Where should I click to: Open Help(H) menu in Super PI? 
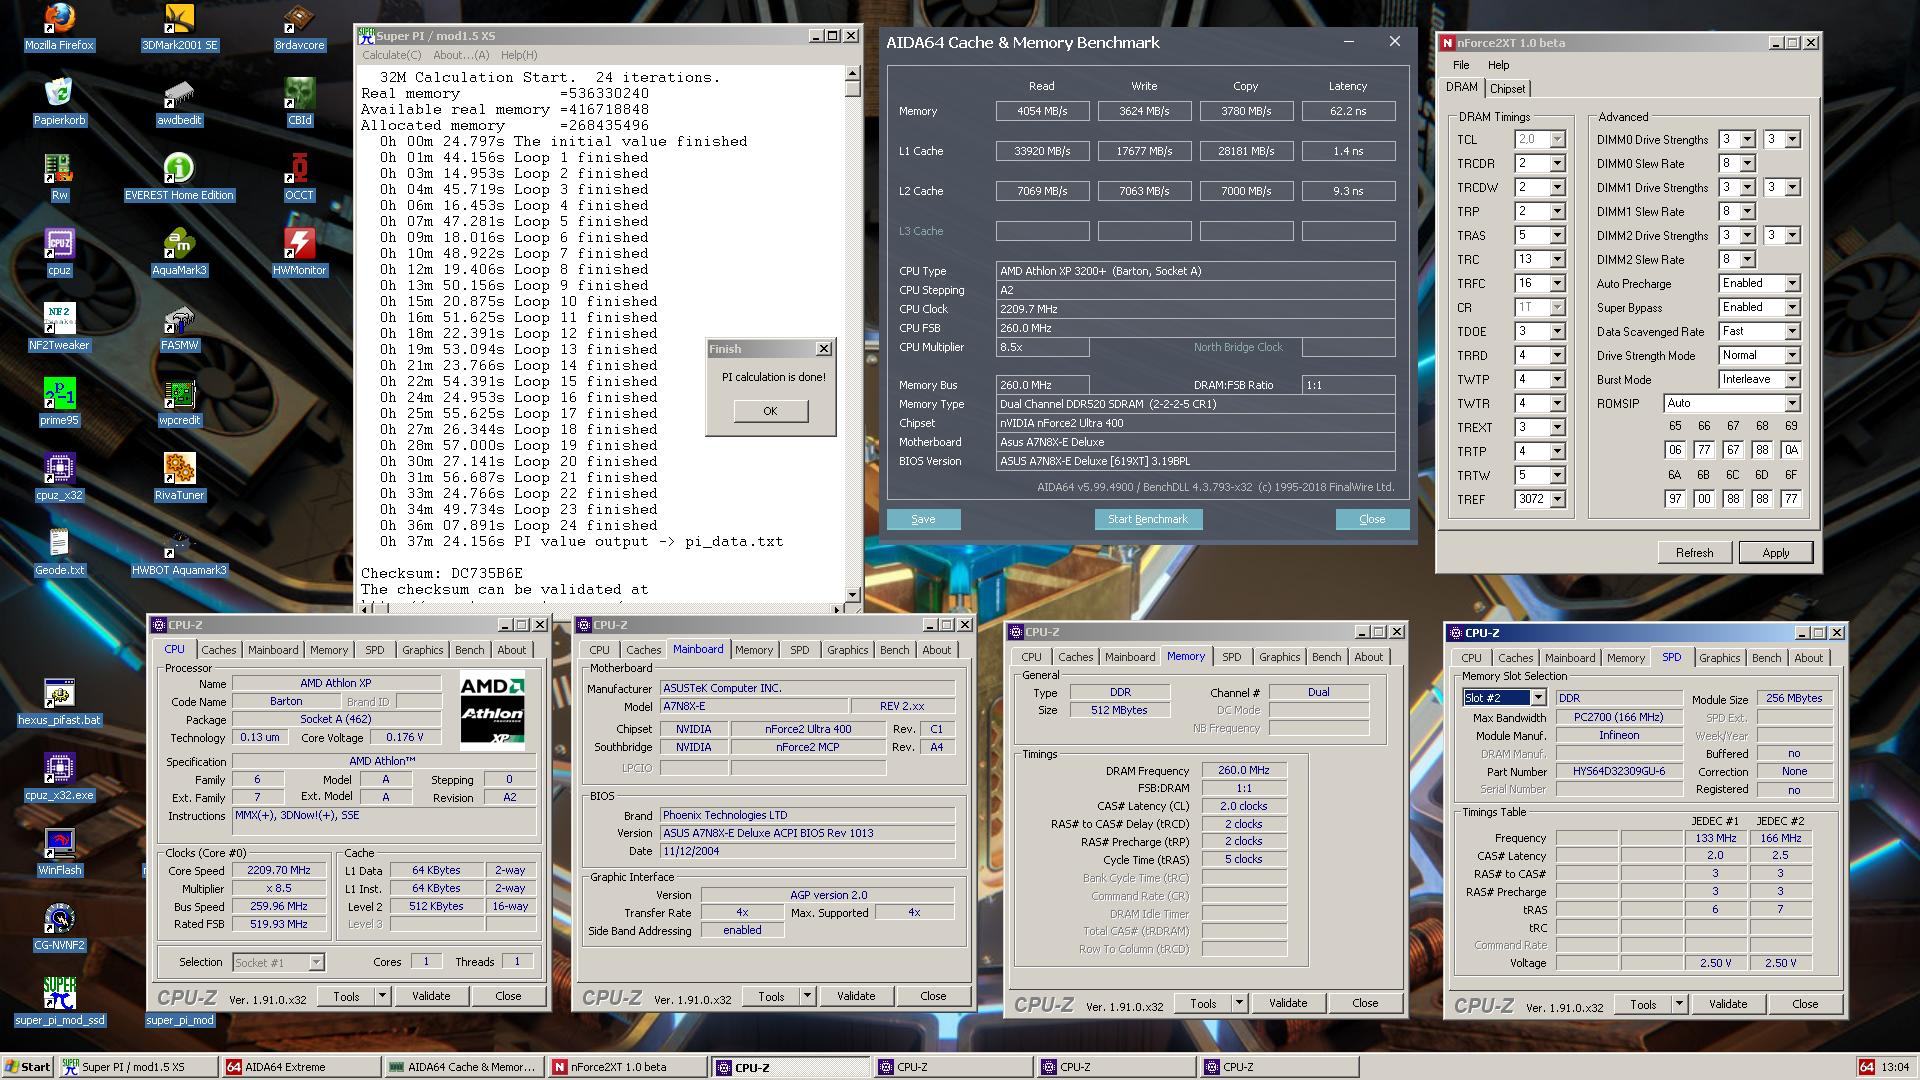pos(519,55)
